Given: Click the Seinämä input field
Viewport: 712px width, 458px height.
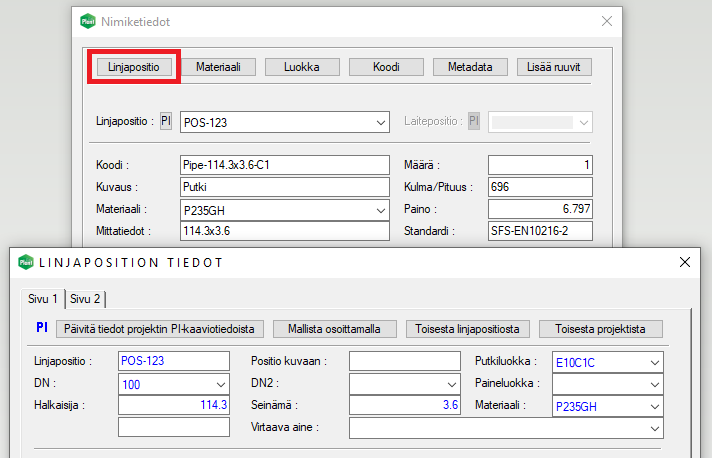Looking at the screenshot, I should tap(403, 405).
